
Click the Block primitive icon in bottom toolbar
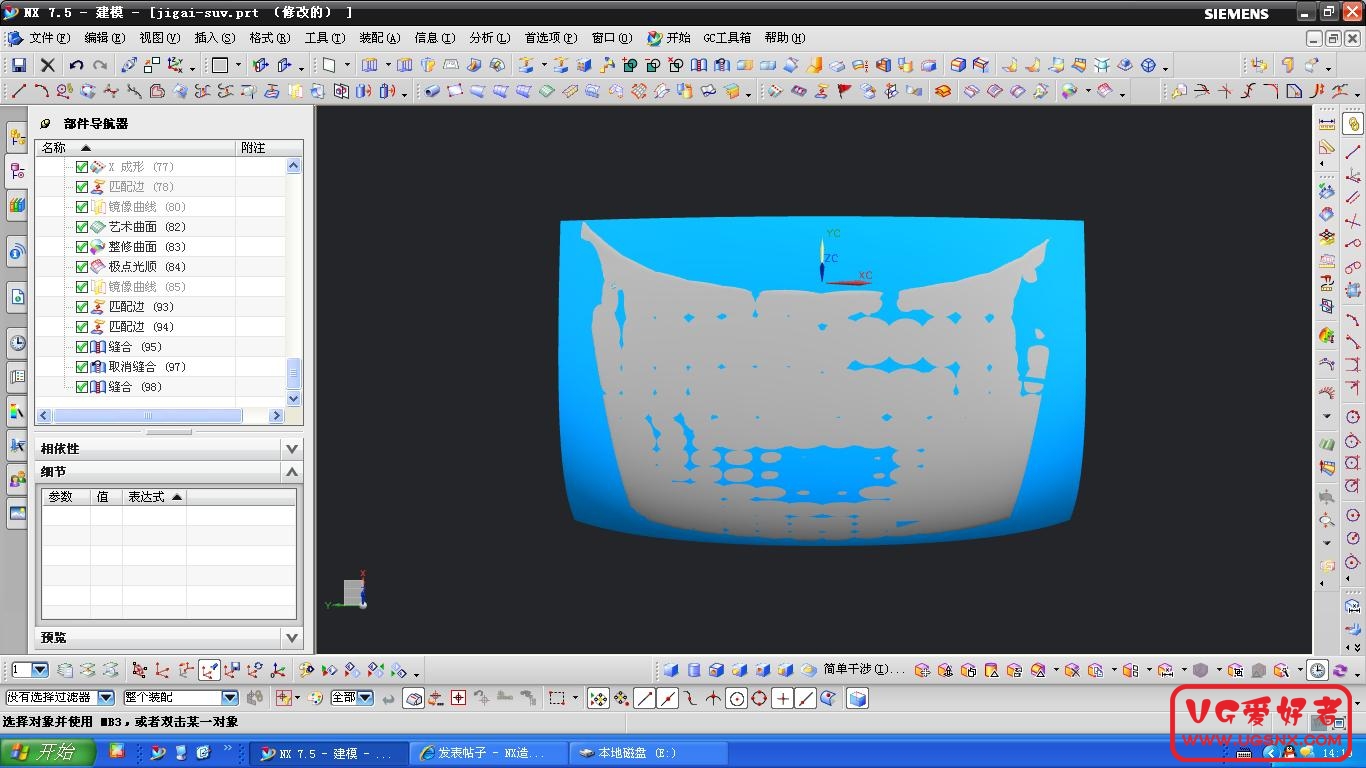pos(671,670)
